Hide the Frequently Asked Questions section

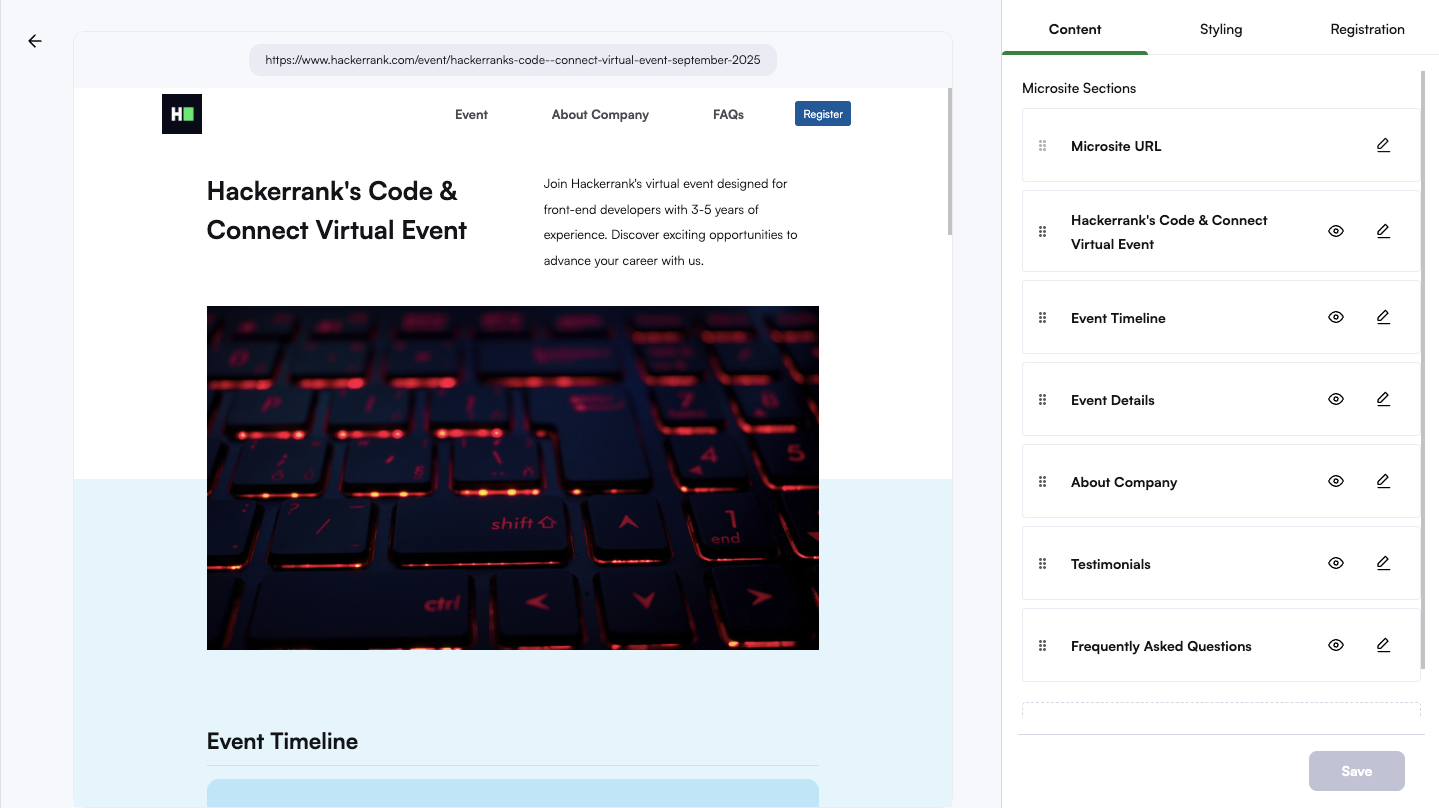[x=1336, y=645]
